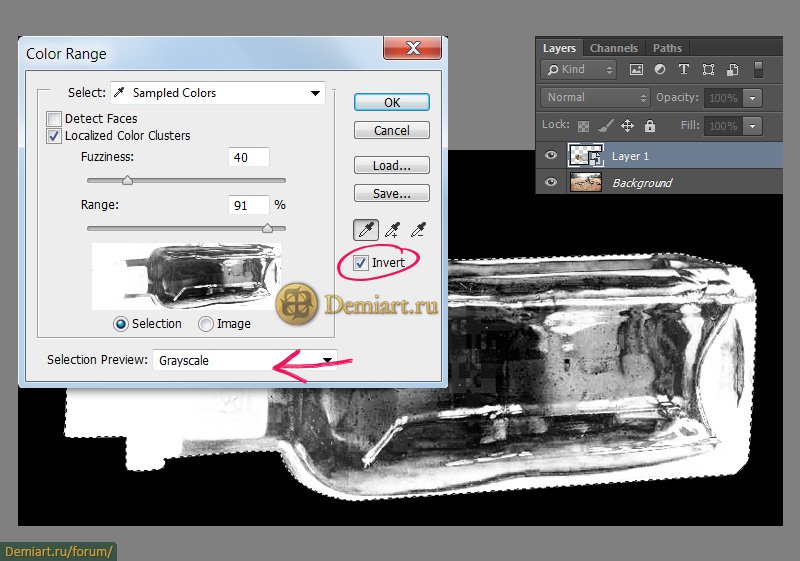Click the Layer 1 thumbnail
The width and height of the screenshot is (800, 561).
[x=585, y=155]
